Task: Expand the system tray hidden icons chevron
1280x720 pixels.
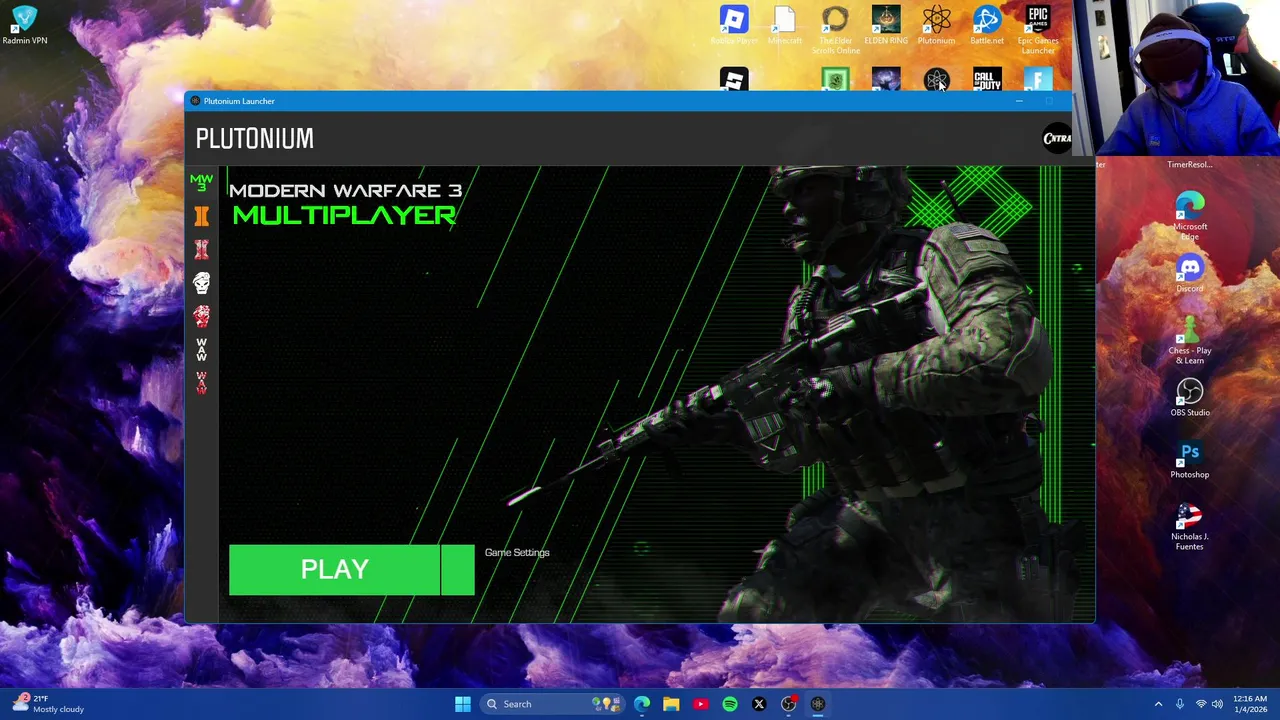Action: click(x=1158, y=704)
